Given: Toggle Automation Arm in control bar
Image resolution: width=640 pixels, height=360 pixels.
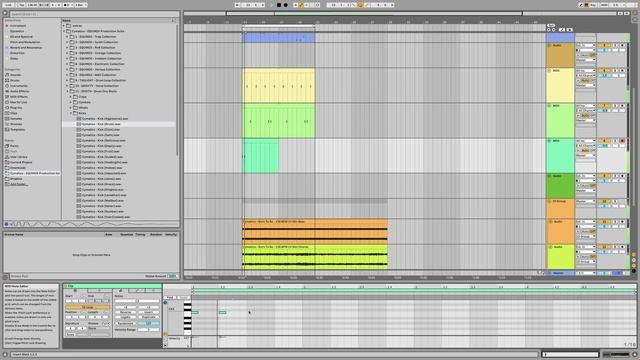Looking at the screenshot, I should coord(302,5).
